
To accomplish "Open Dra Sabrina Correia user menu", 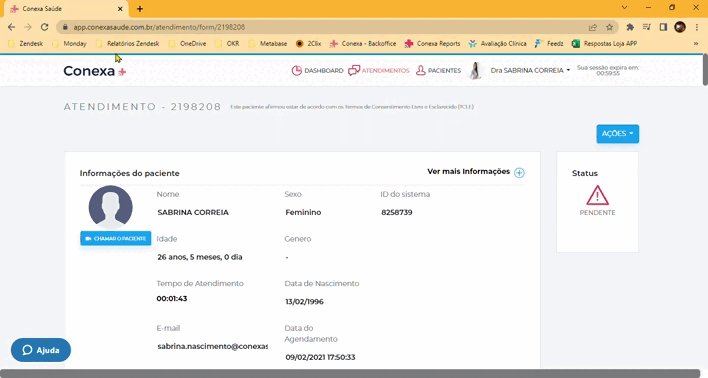I will point(530,70).
